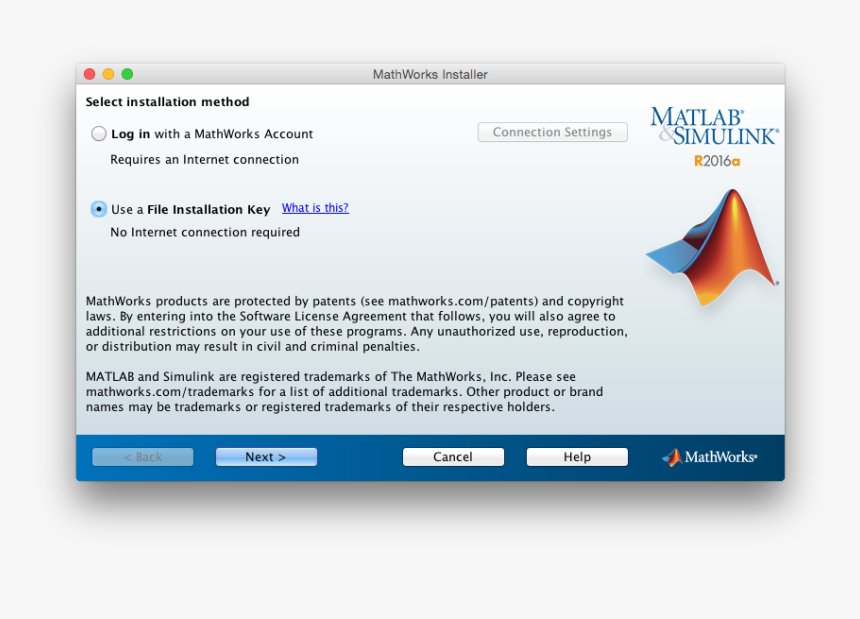Screen dimensions: 860x619
Task: Cancel the MathWorks installation
Action: click(453, 456)
